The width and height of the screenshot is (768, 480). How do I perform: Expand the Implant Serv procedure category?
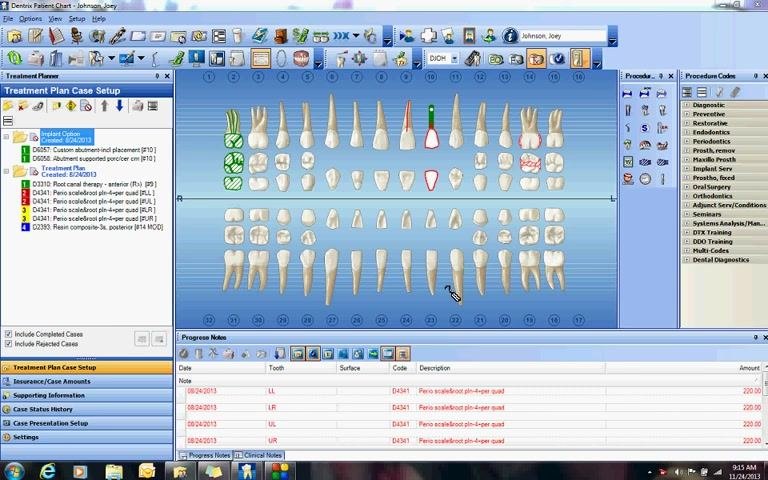point(687,168)
